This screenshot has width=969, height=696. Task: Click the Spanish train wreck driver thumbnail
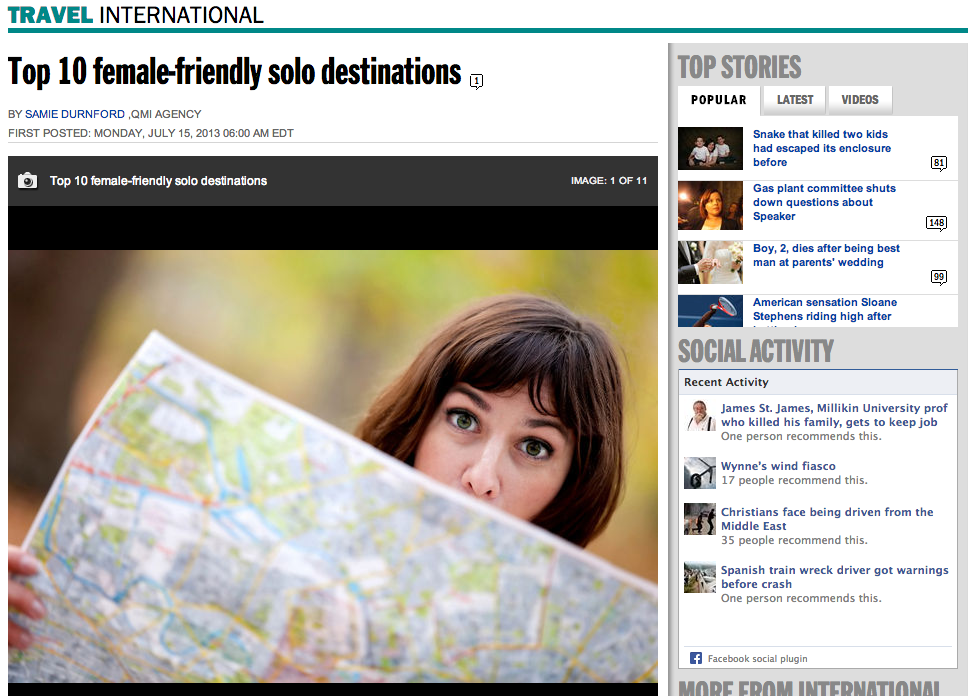pos(700,577)
